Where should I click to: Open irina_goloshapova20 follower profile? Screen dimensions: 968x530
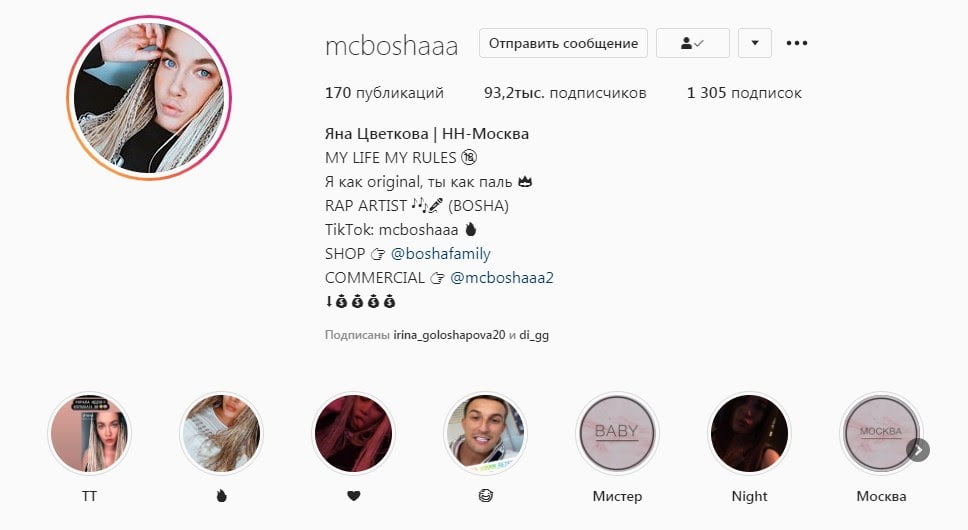(449, 335)
